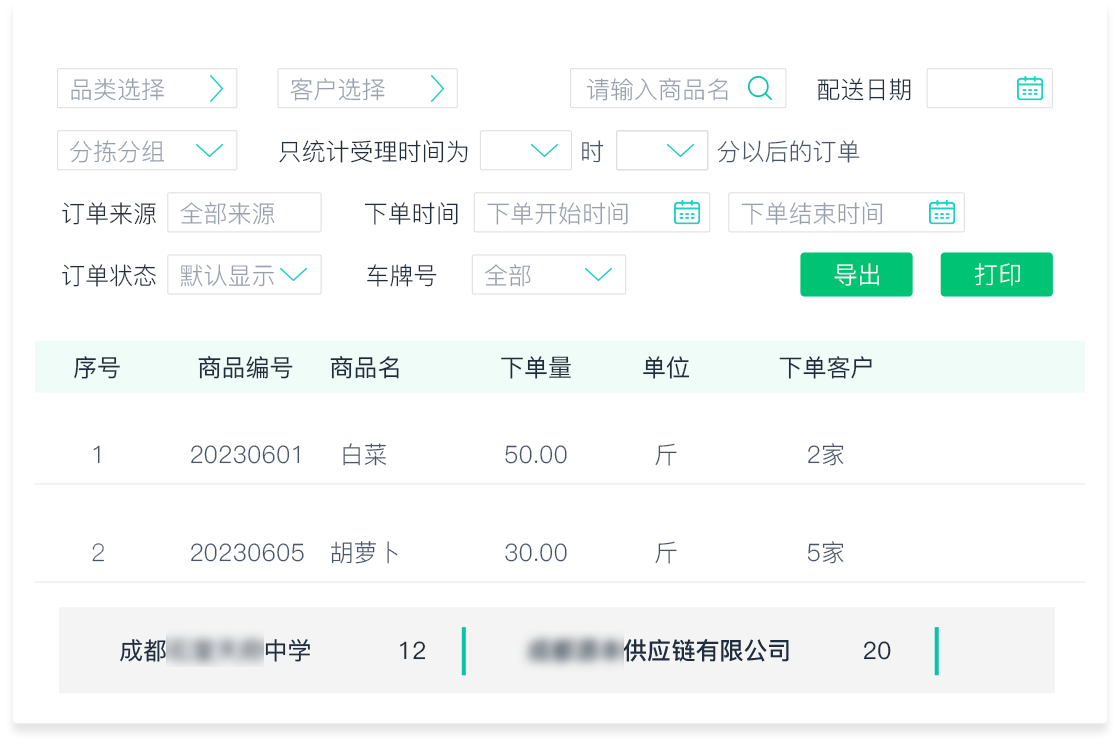
Task: Select the 胡萝卜 product row
Action: [x=364, y=553]
